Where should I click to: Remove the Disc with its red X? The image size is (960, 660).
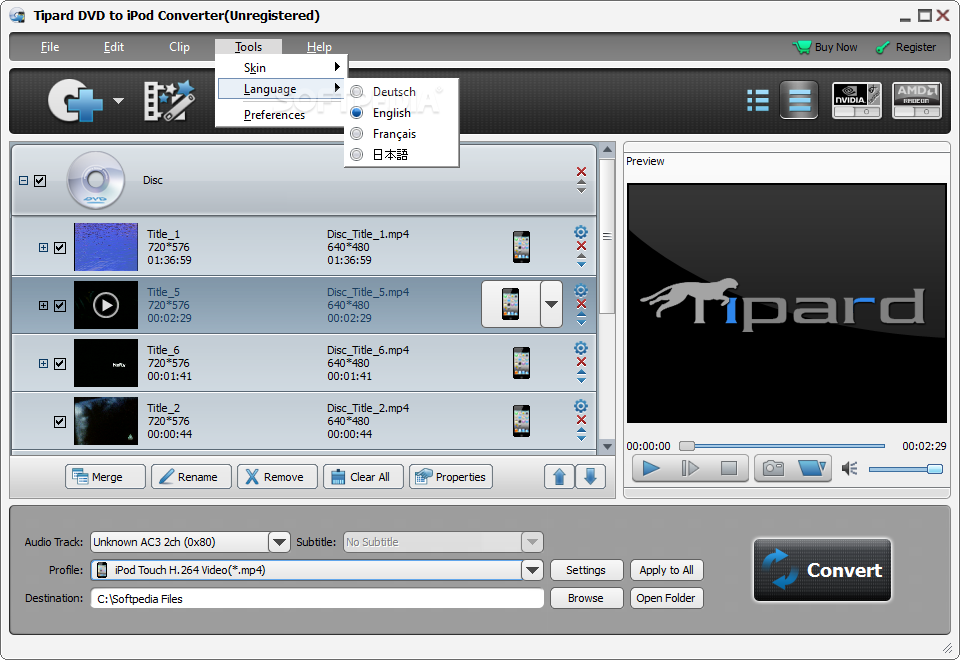(581, 171)
